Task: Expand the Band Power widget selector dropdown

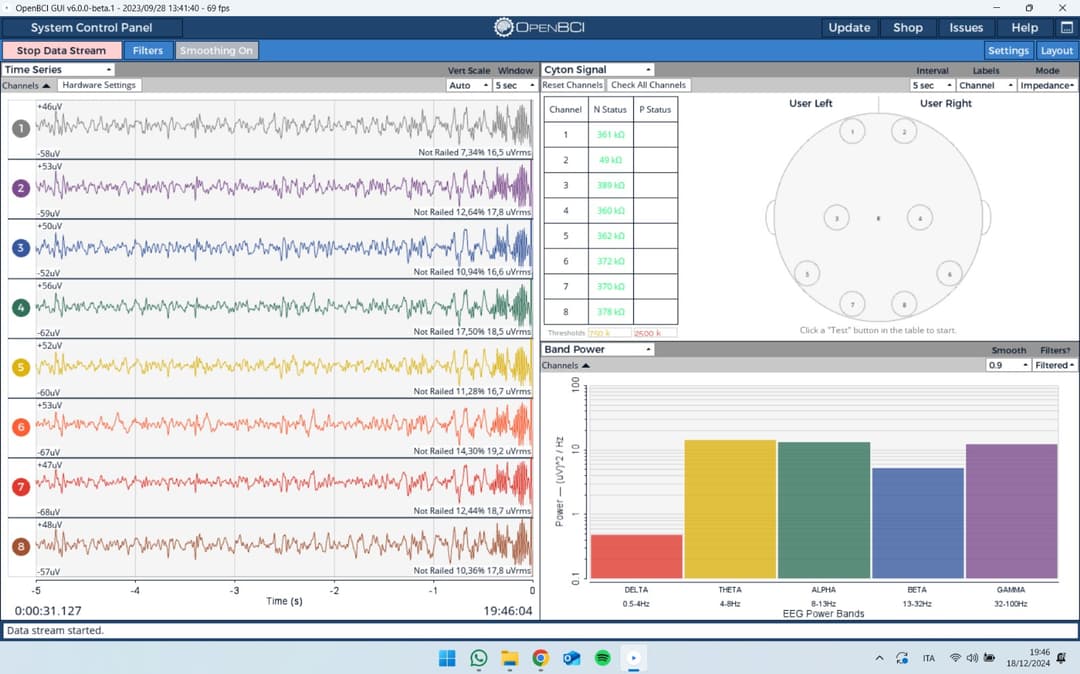Action: pos(597,350)
